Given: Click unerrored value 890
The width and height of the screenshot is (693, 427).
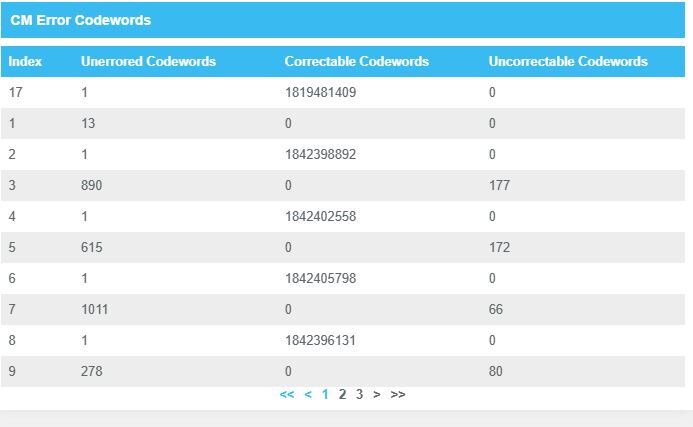Looking at the screenshot, I should pos(91,185).
